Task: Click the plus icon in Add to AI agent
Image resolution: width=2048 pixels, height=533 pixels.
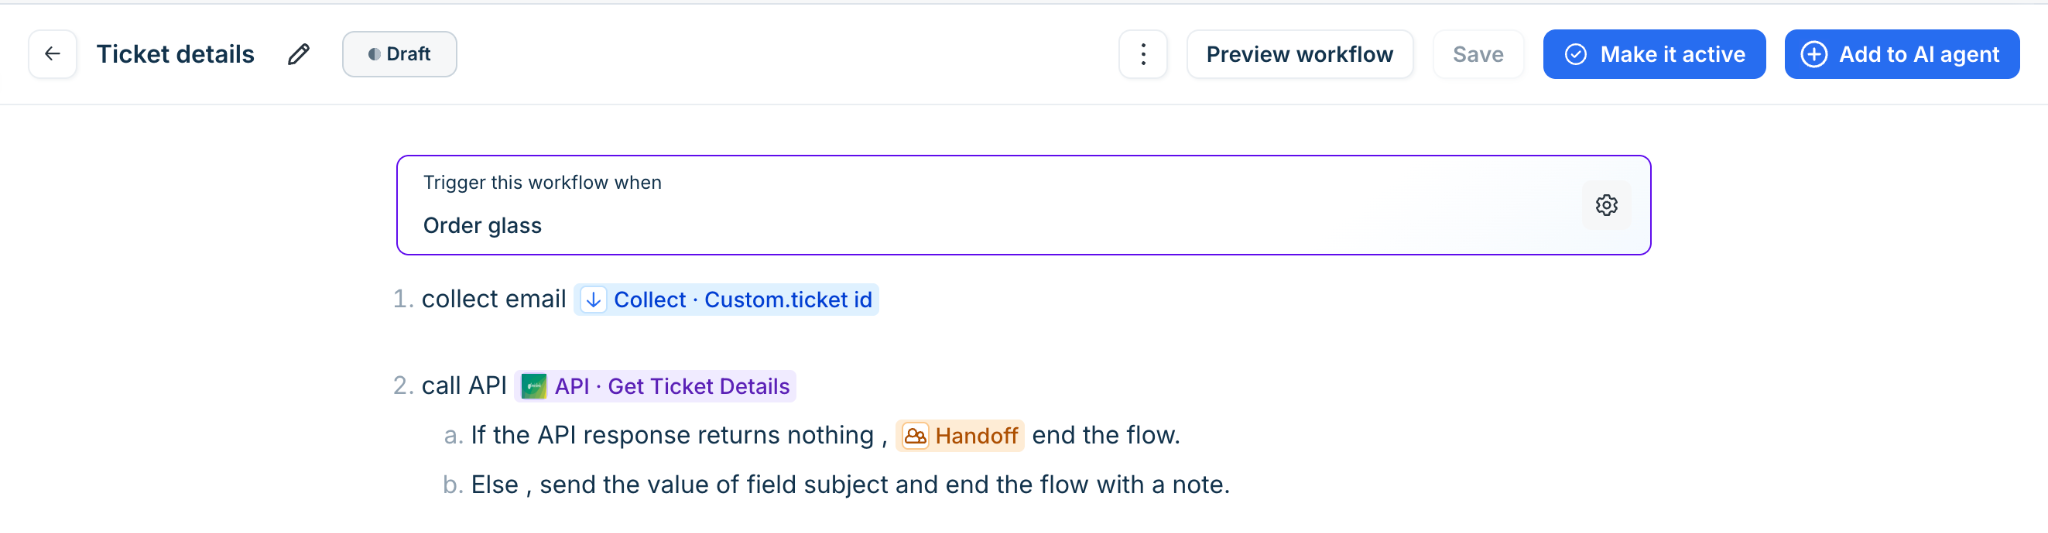Action: (x=1814, y=54)
